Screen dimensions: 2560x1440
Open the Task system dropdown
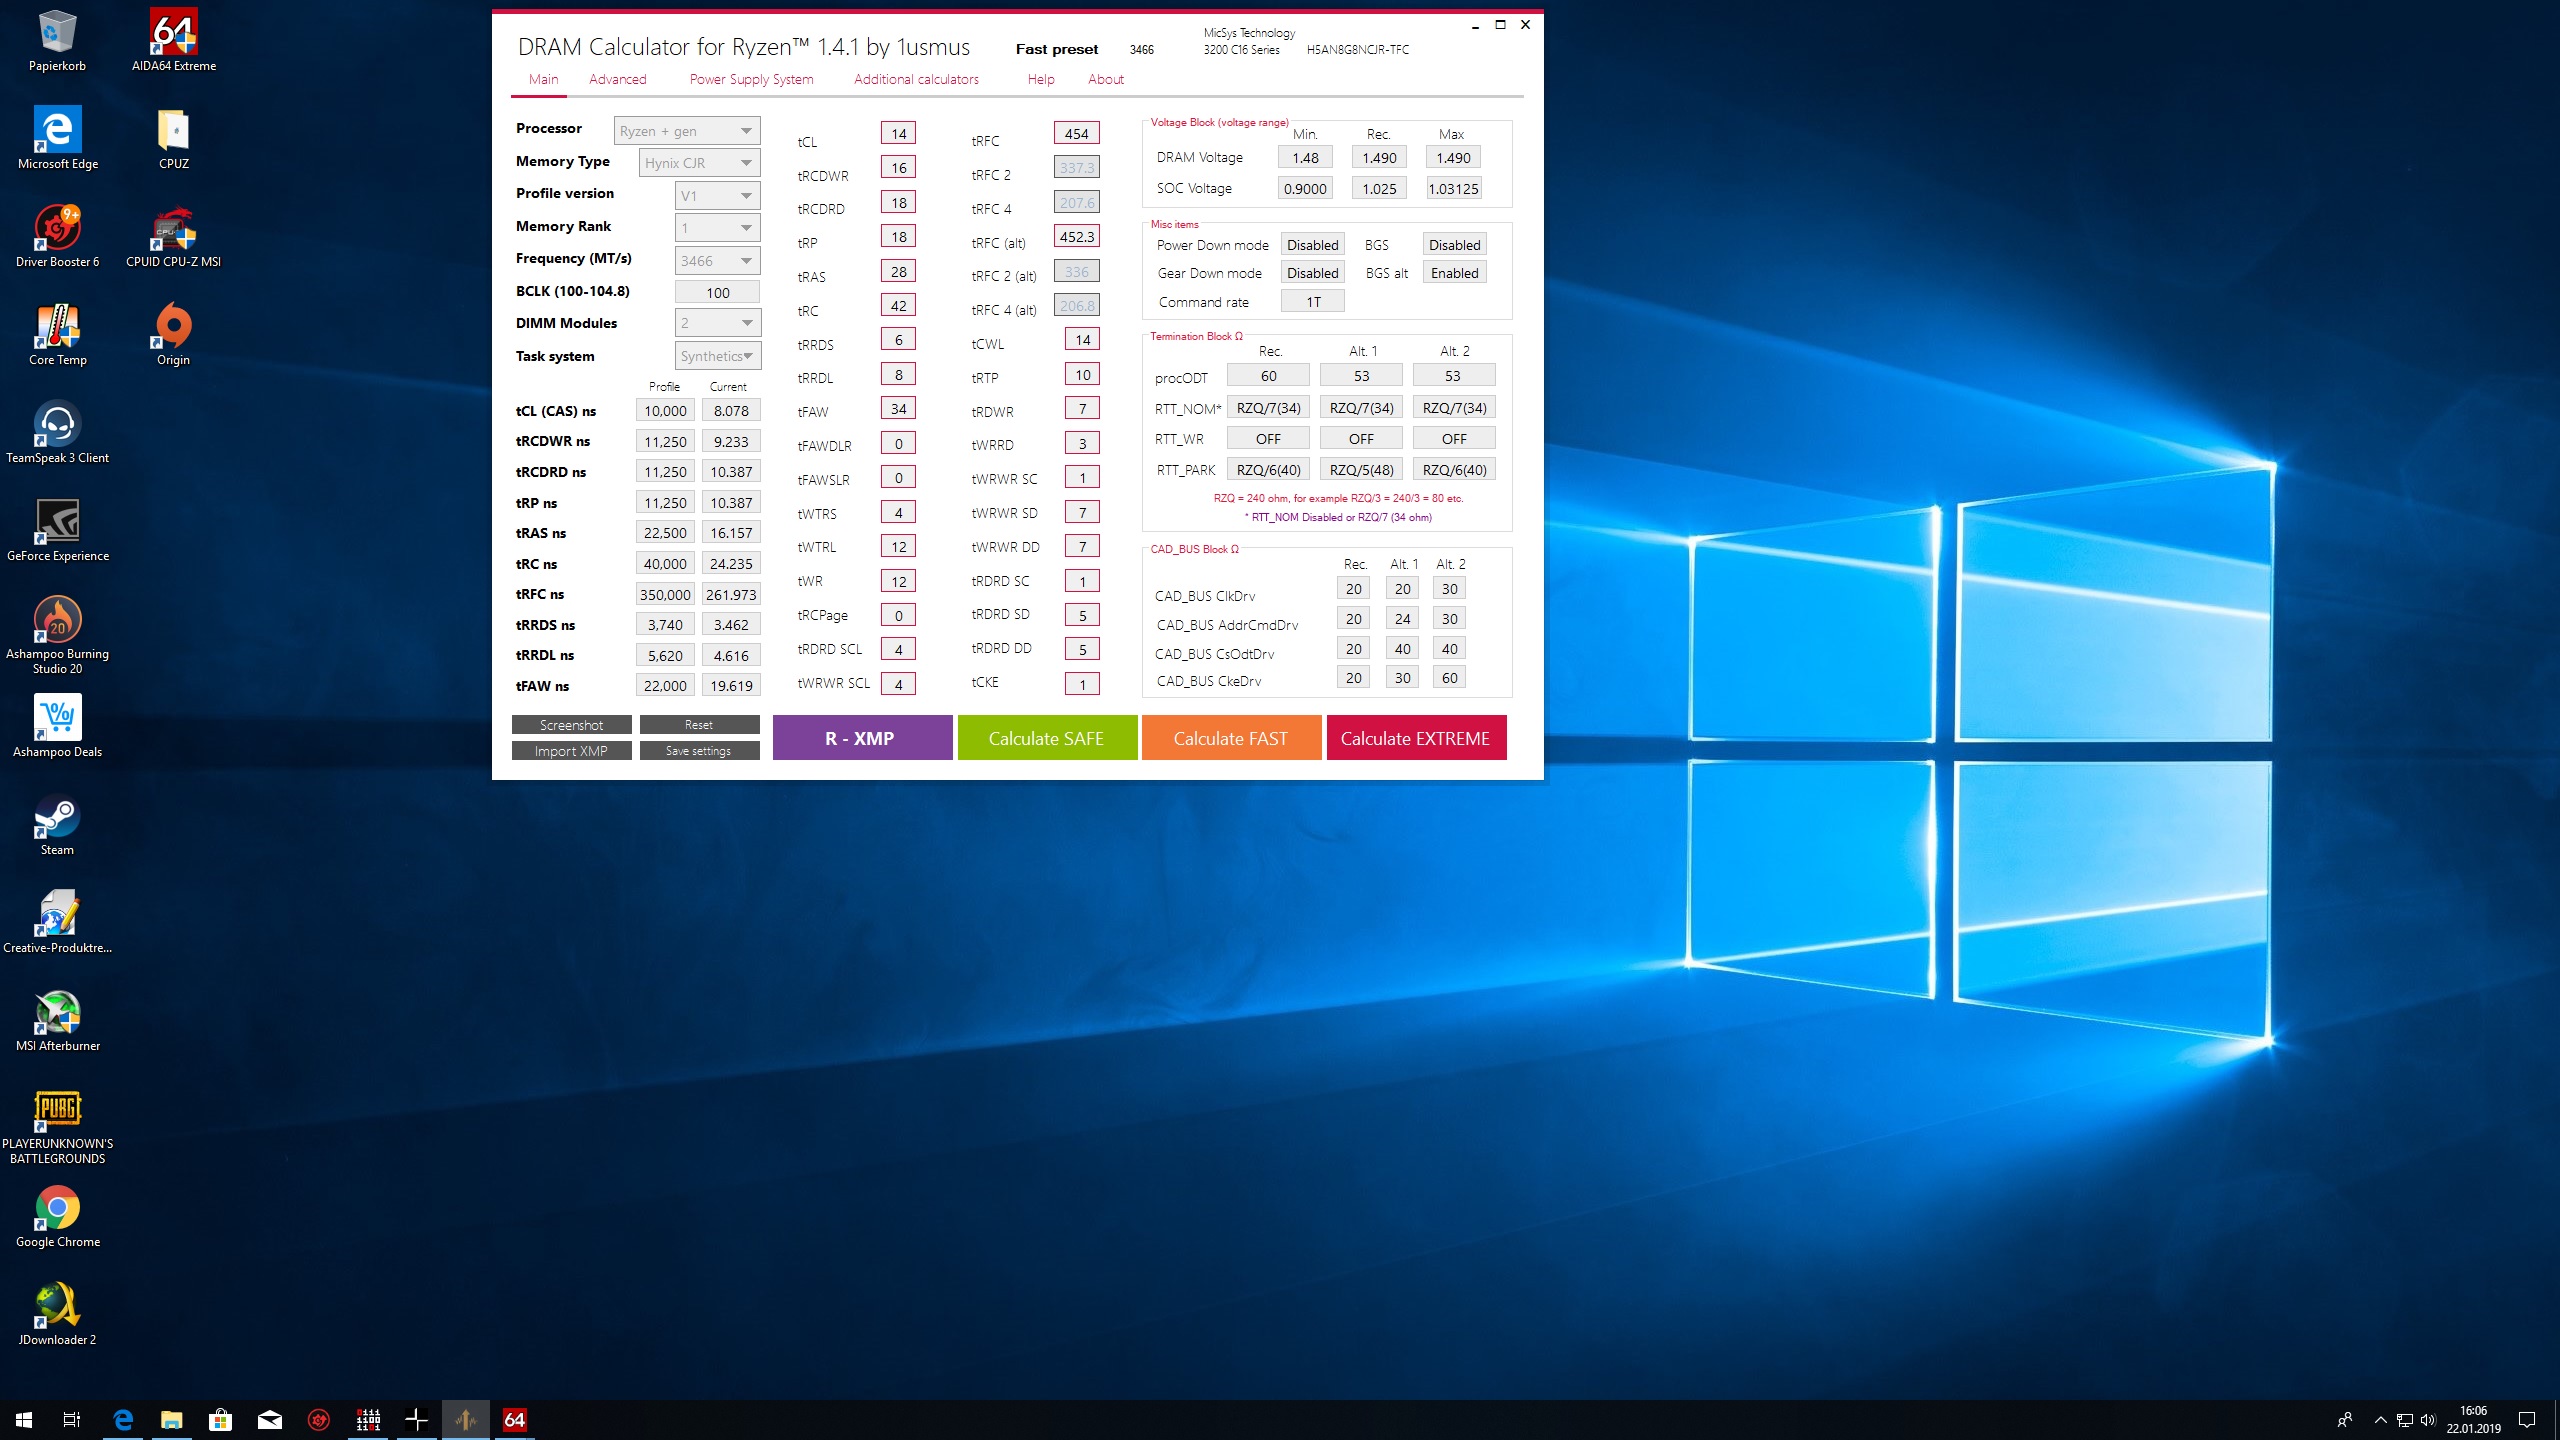pyautogui.click(x=717, y=356)
